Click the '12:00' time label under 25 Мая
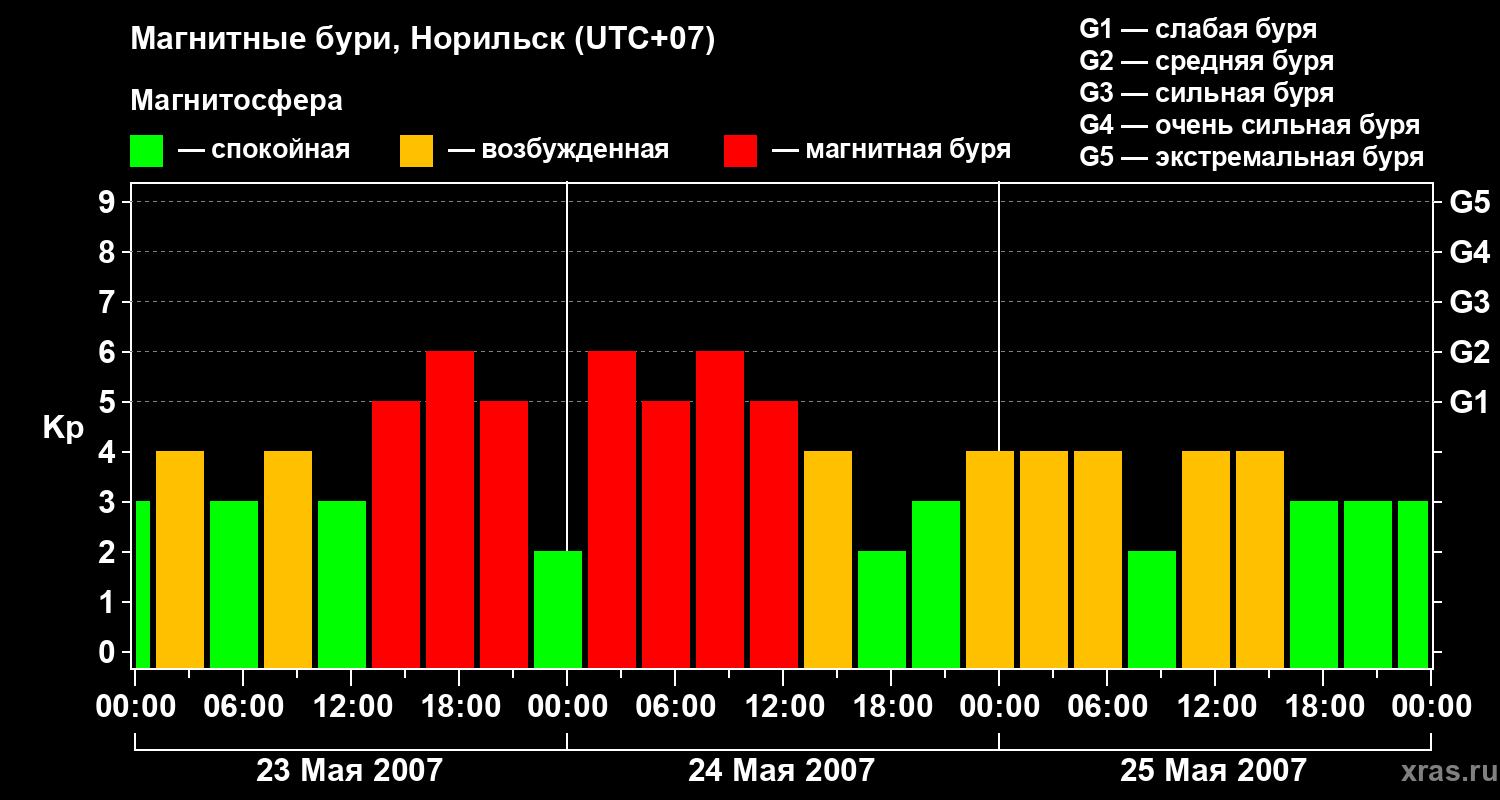1500x800 pixels. (x=1215, y=706)
